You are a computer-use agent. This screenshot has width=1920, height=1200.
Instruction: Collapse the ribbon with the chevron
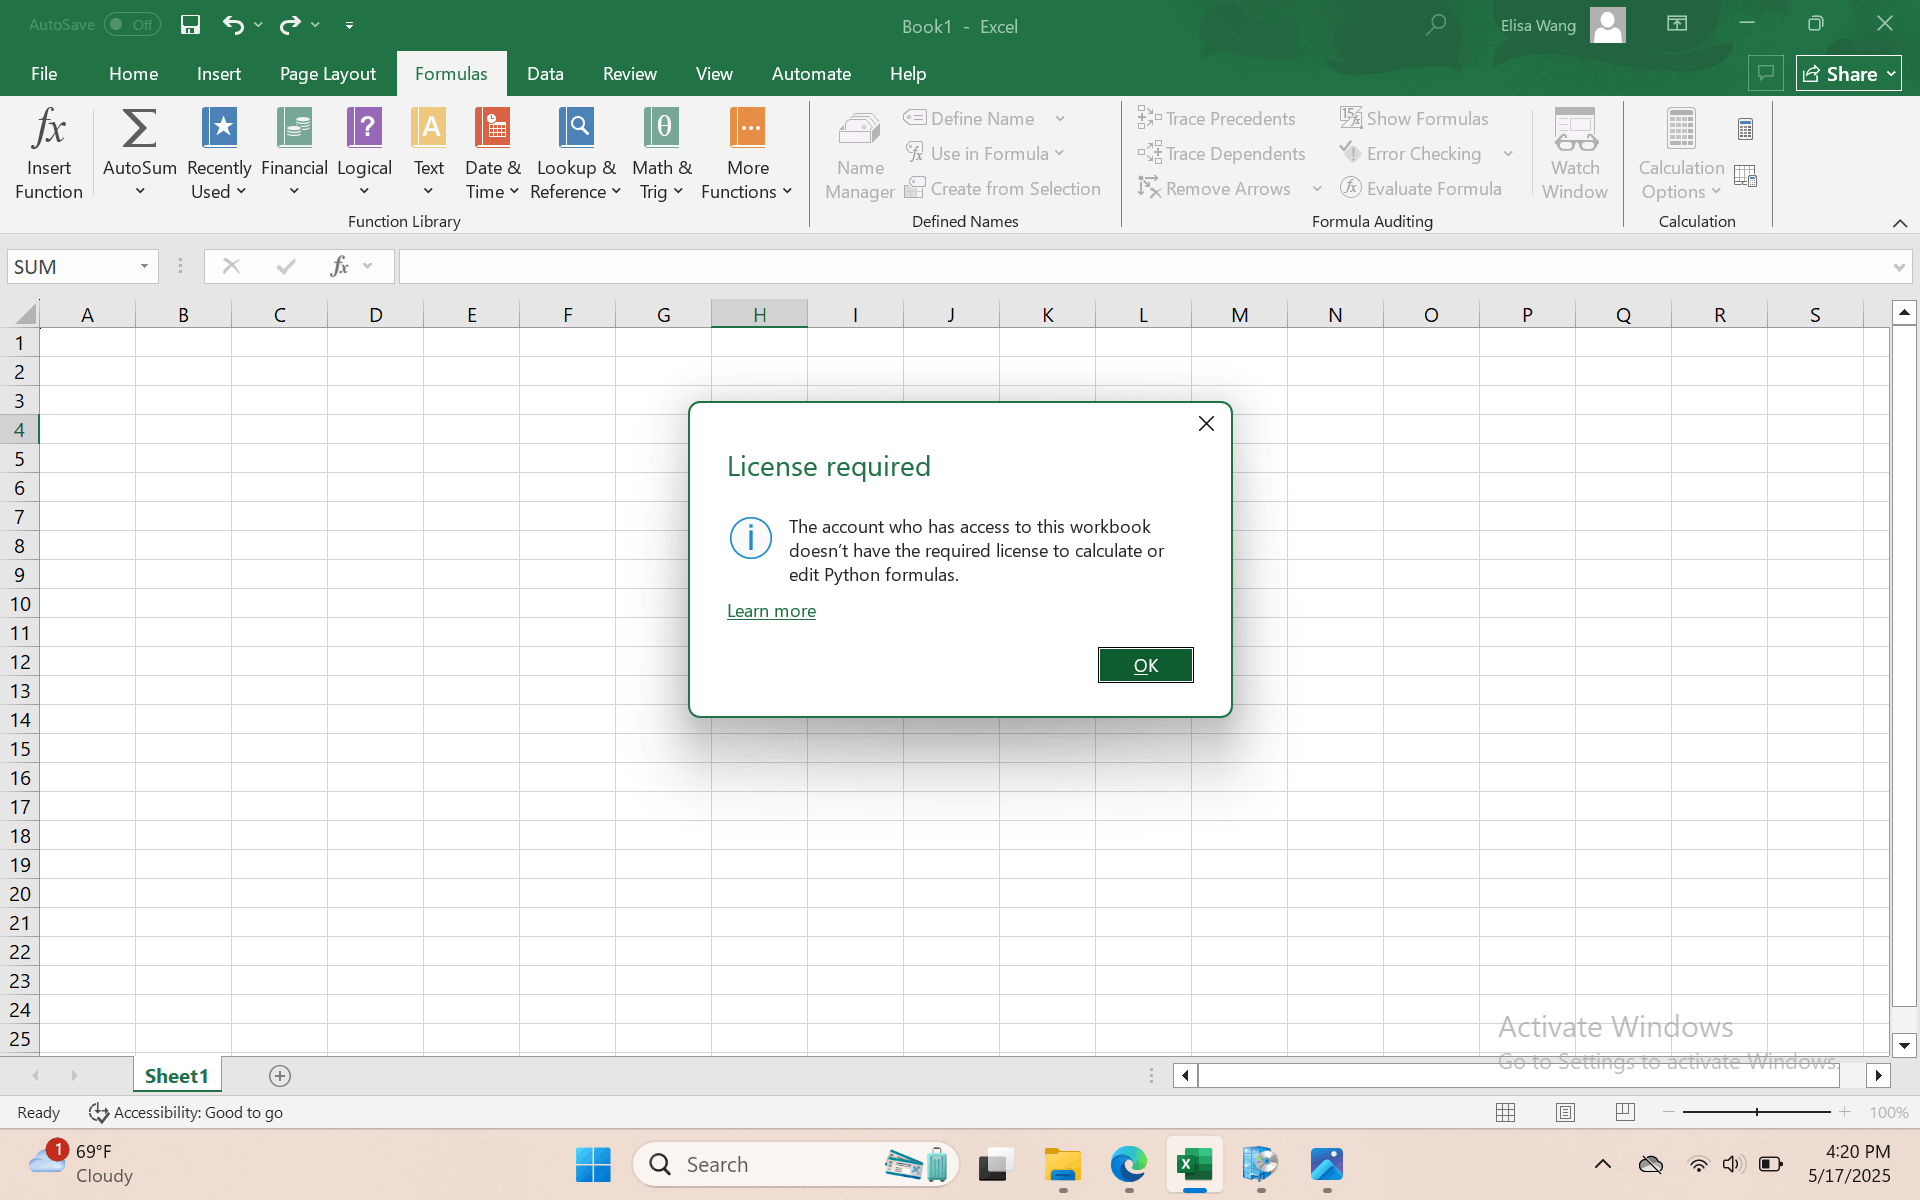(1899, 223)
